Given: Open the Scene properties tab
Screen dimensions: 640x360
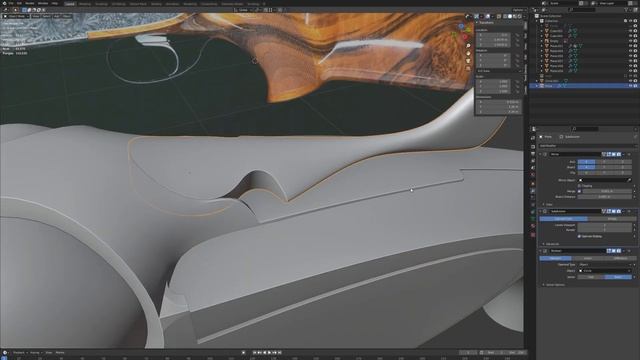Looking at the screenshot, I should [533, 167].
